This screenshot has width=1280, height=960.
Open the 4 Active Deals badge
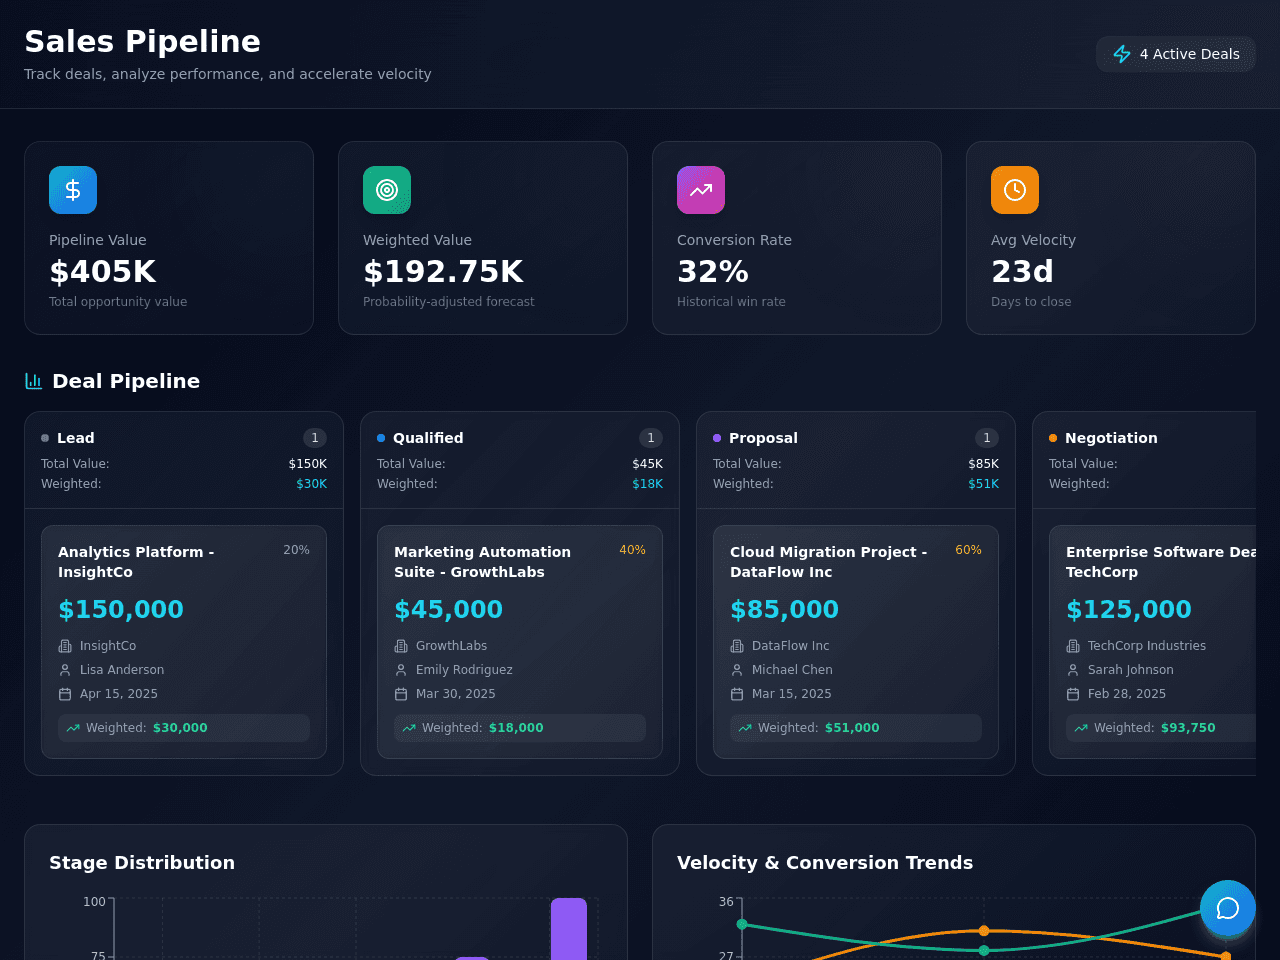1176,54
